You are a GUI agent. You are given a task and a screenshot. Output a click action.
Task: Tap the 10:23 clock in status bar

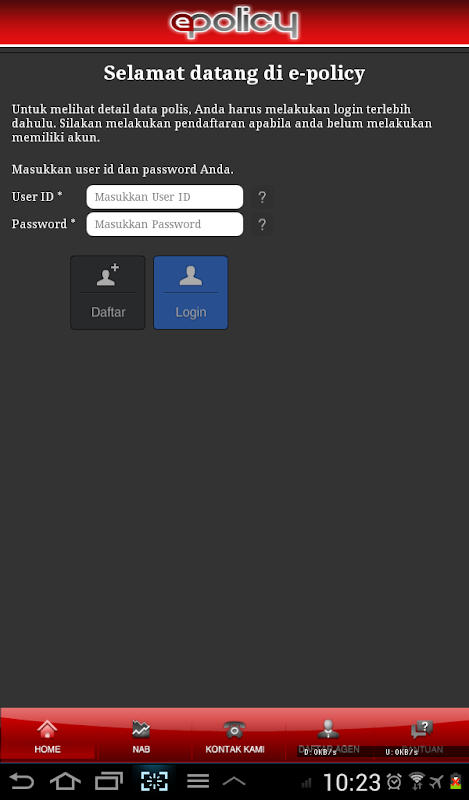(x=352, y=782)
